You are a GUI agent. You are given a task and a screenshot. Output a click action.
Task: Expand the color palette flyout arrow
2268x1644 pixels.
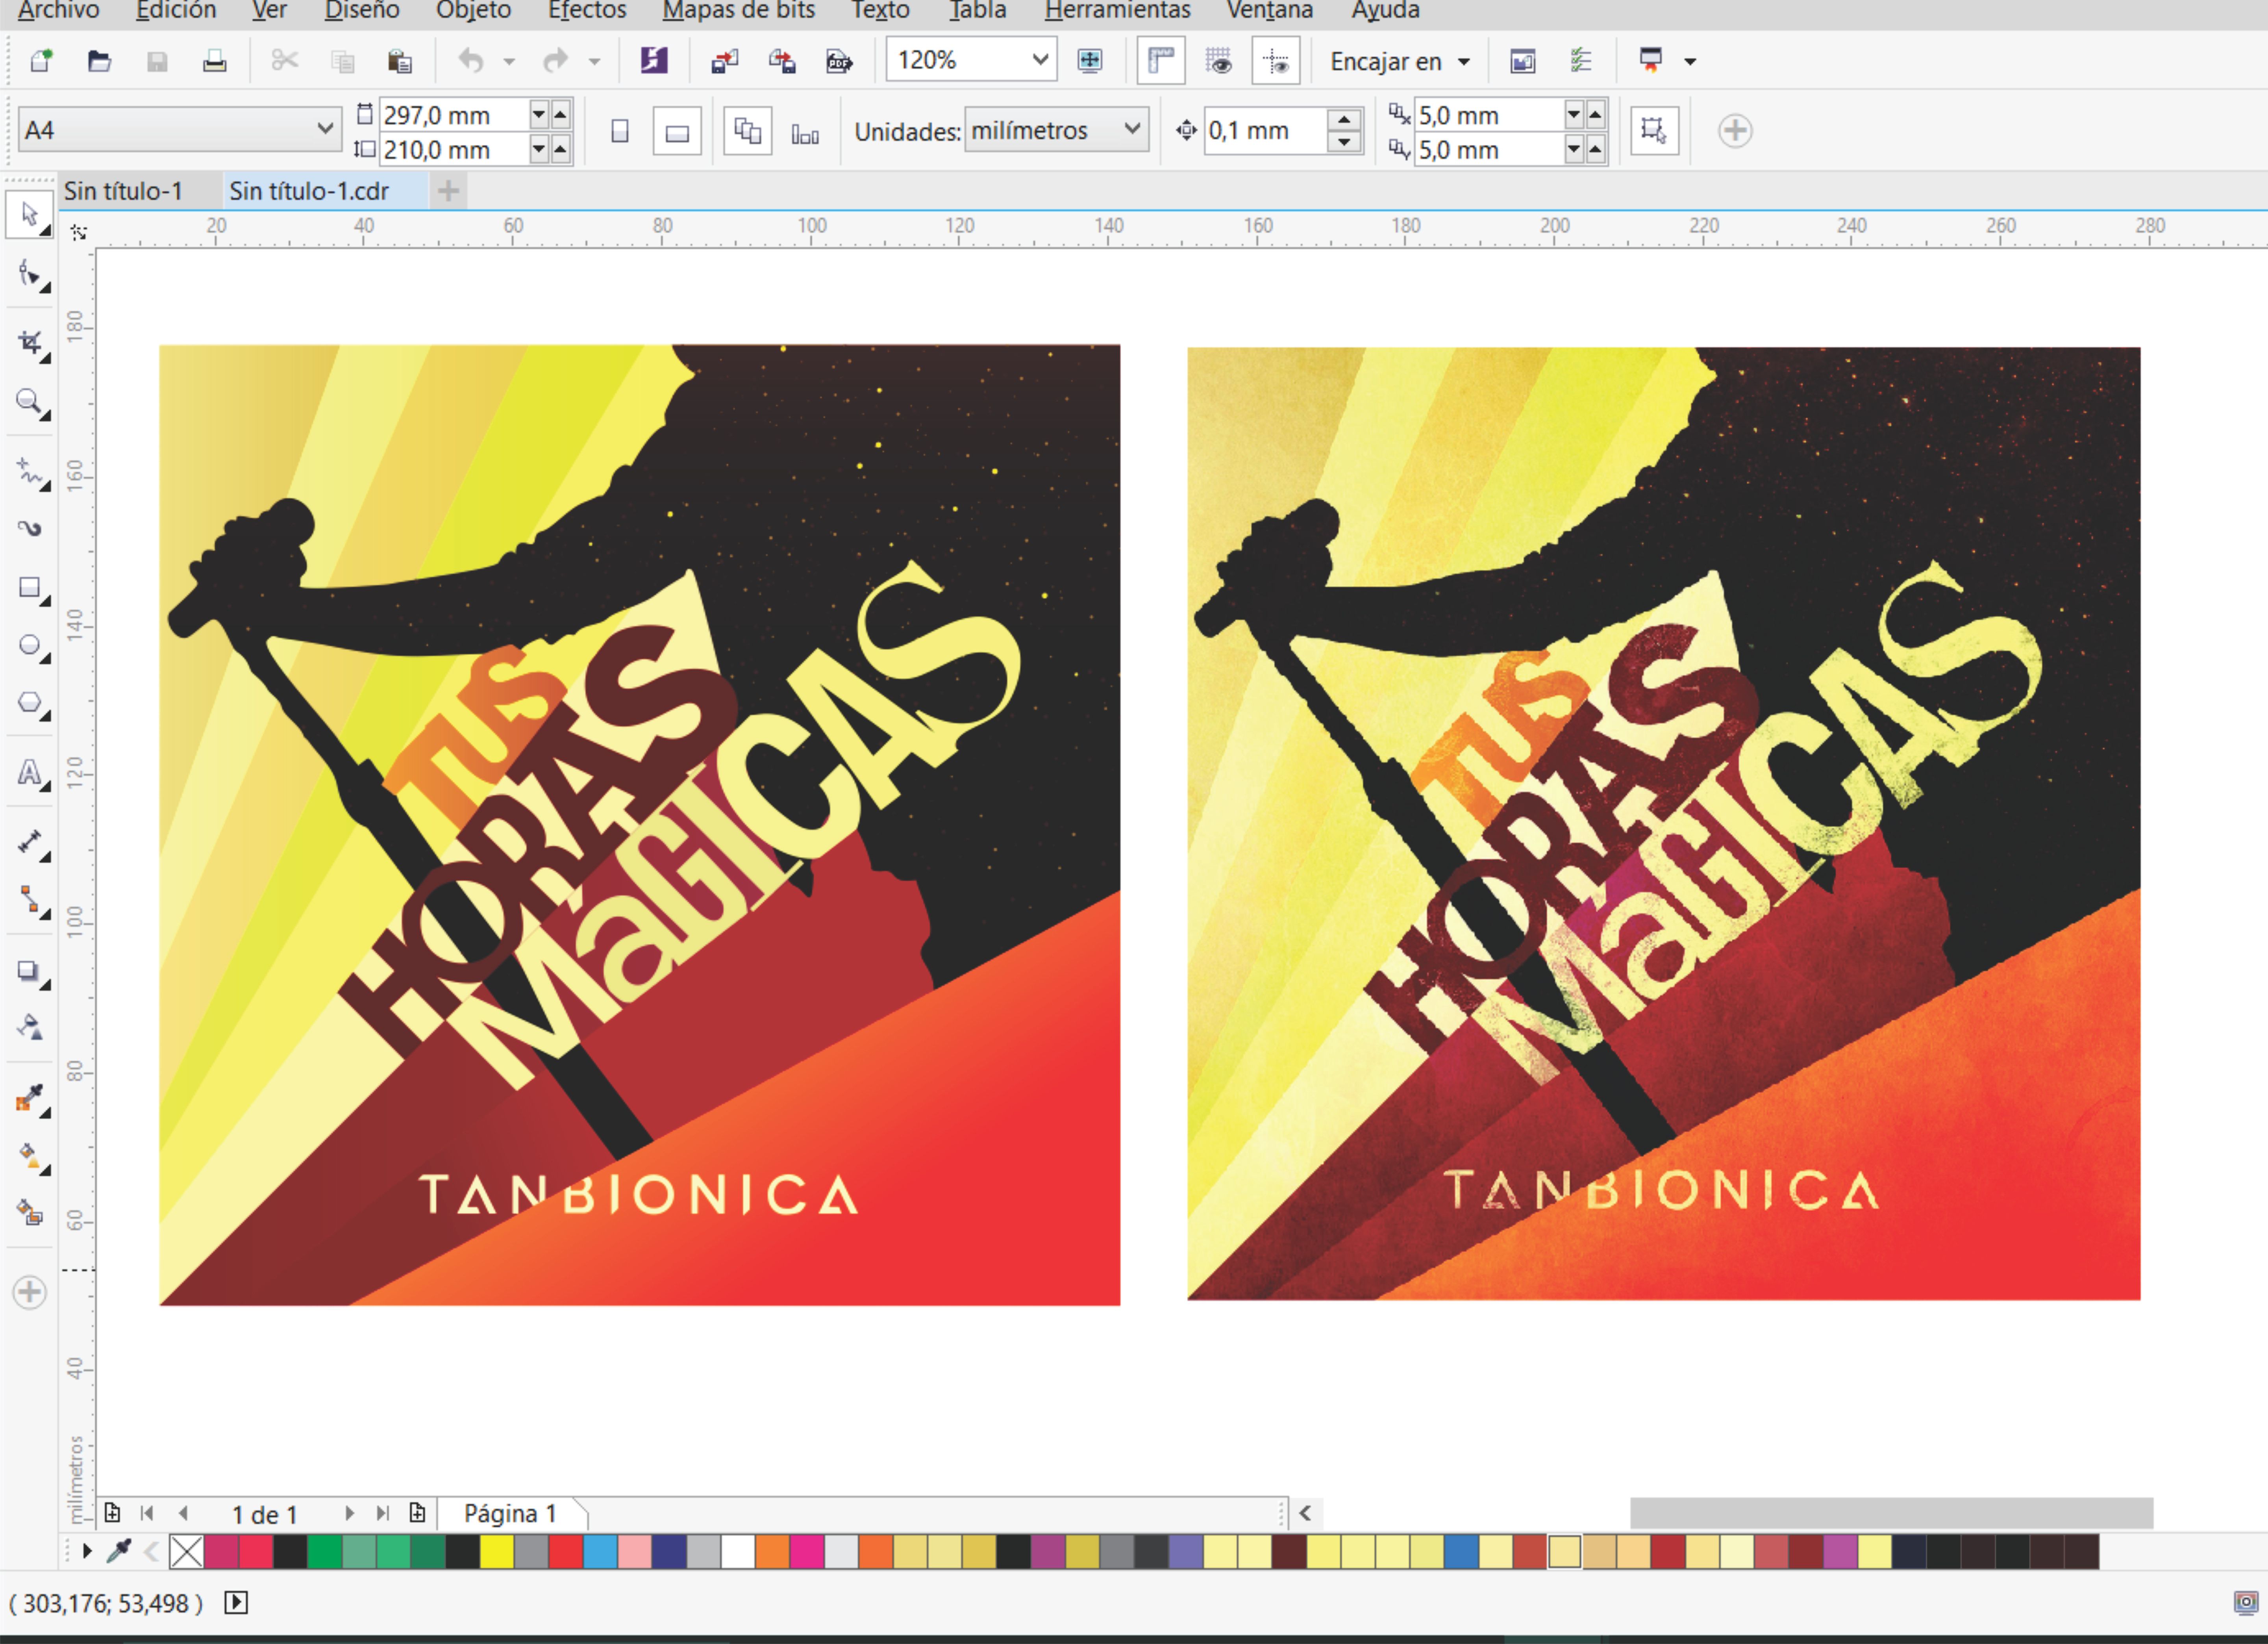[87, 1551]
